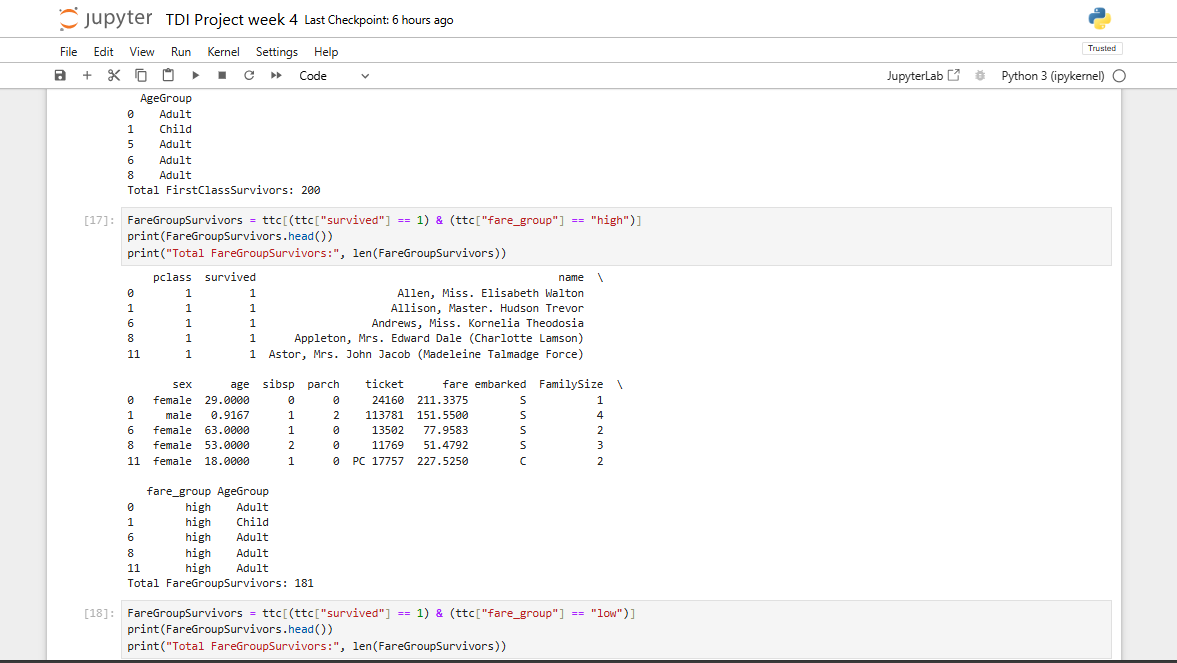Click into code cell 17 with fare_group high

tap(616, 237)
